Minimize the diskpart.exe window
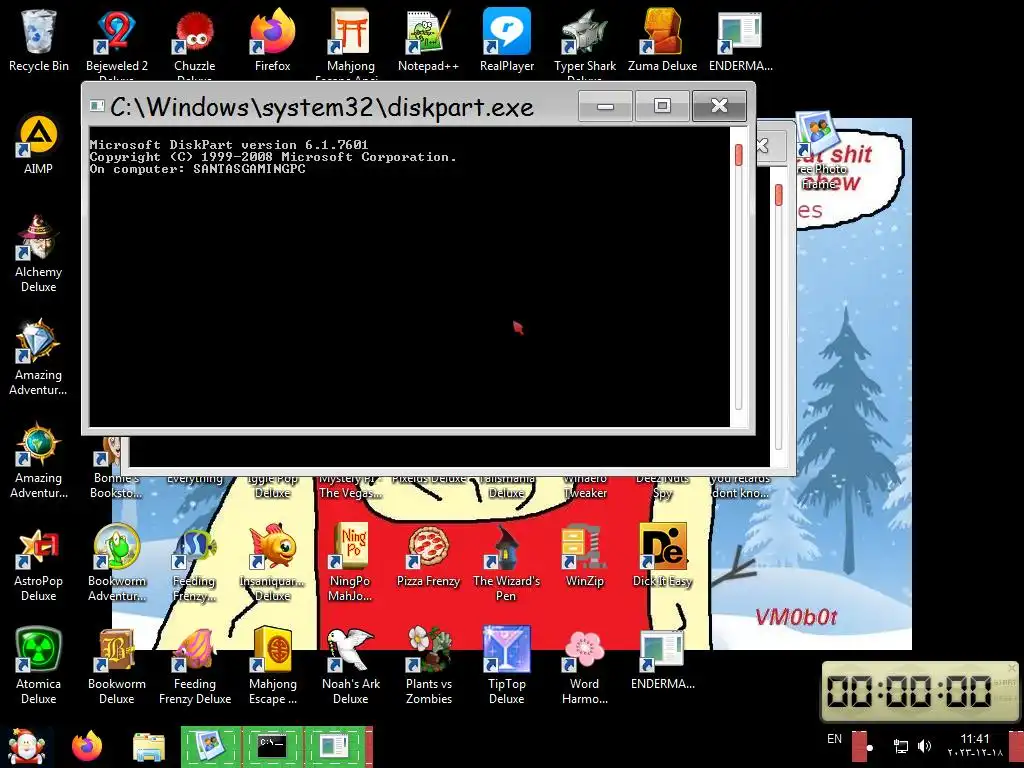The image size is (1024, 768). point(605,106)
